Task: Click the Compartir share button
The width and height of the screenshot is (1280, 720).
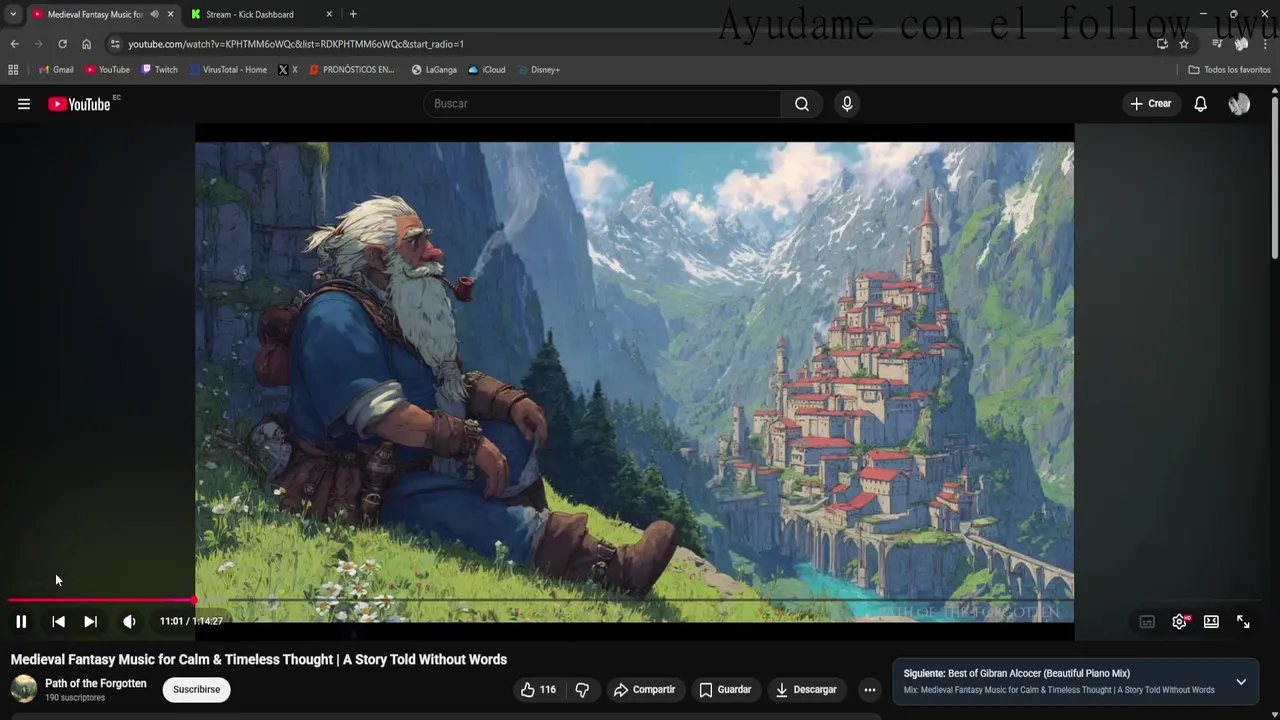Action: [x=644, y=690]
